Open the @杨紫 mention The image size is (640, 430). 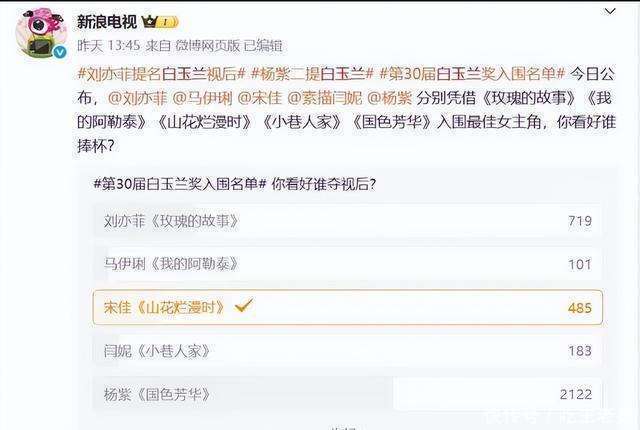[x=390, y=98]
